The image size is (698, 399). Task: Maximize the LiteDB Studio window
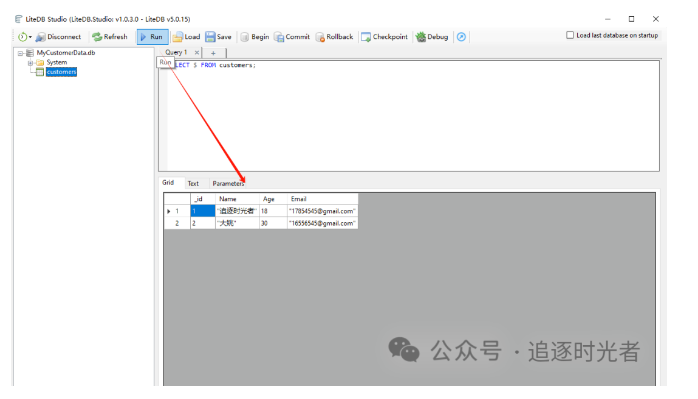point(631,19)
